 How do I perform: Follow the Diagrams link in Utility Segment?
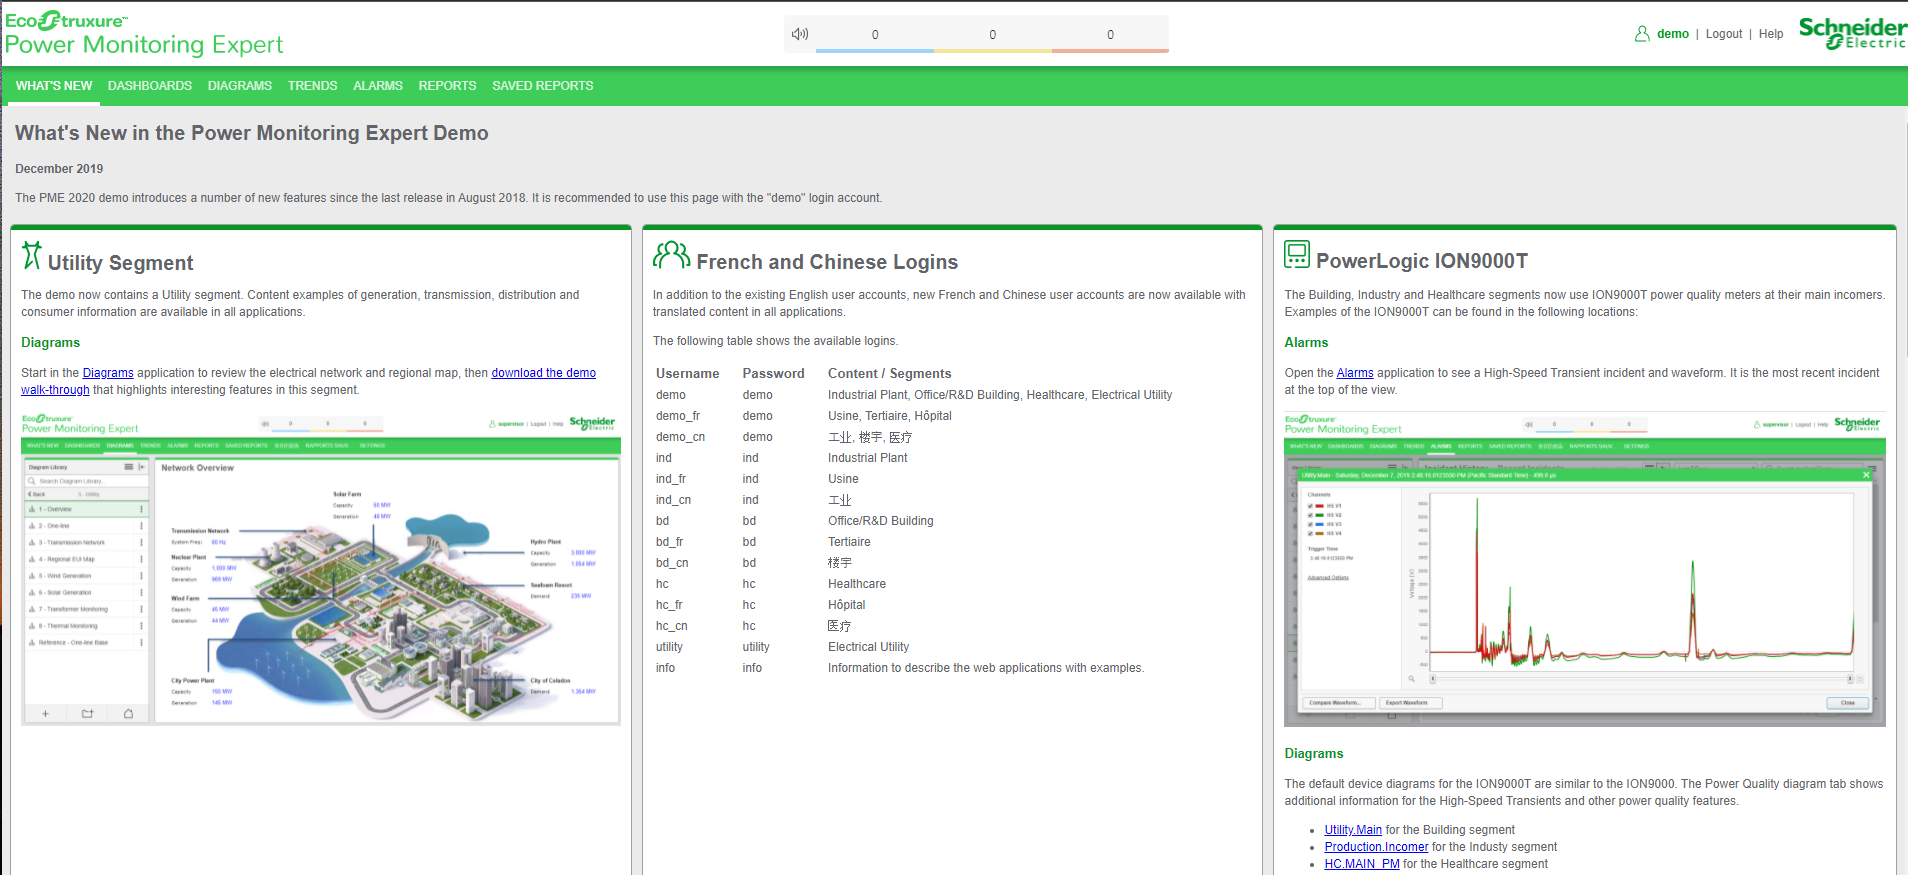[108, 373]
